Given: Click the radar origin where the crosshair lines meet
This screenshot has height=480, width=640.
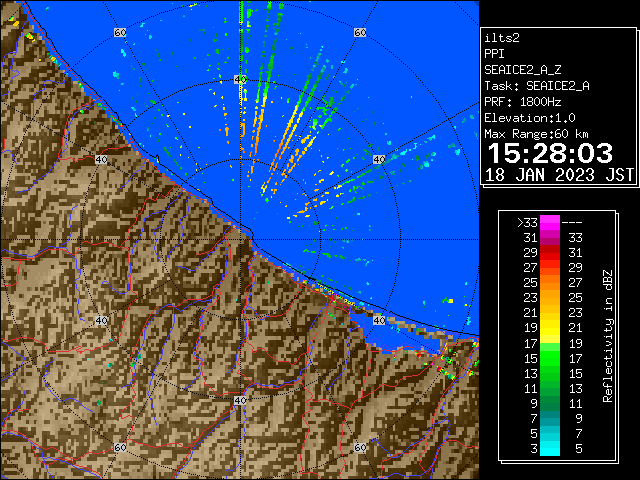Looking at the screenshot, I should tap(240, 240).
